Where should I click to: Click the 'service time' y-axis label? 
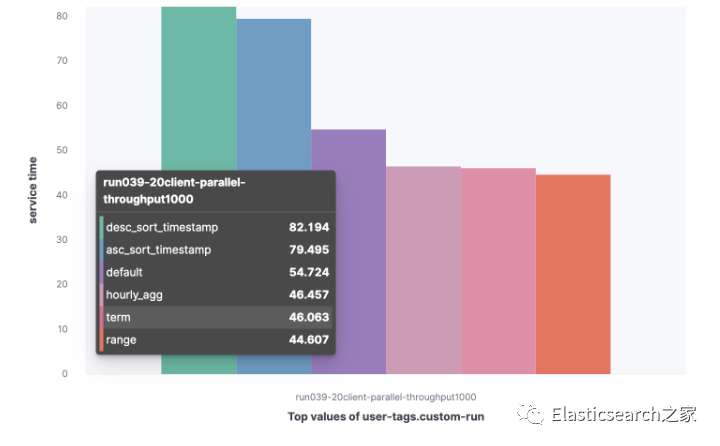pyautogui.click(x=32, y=190)
